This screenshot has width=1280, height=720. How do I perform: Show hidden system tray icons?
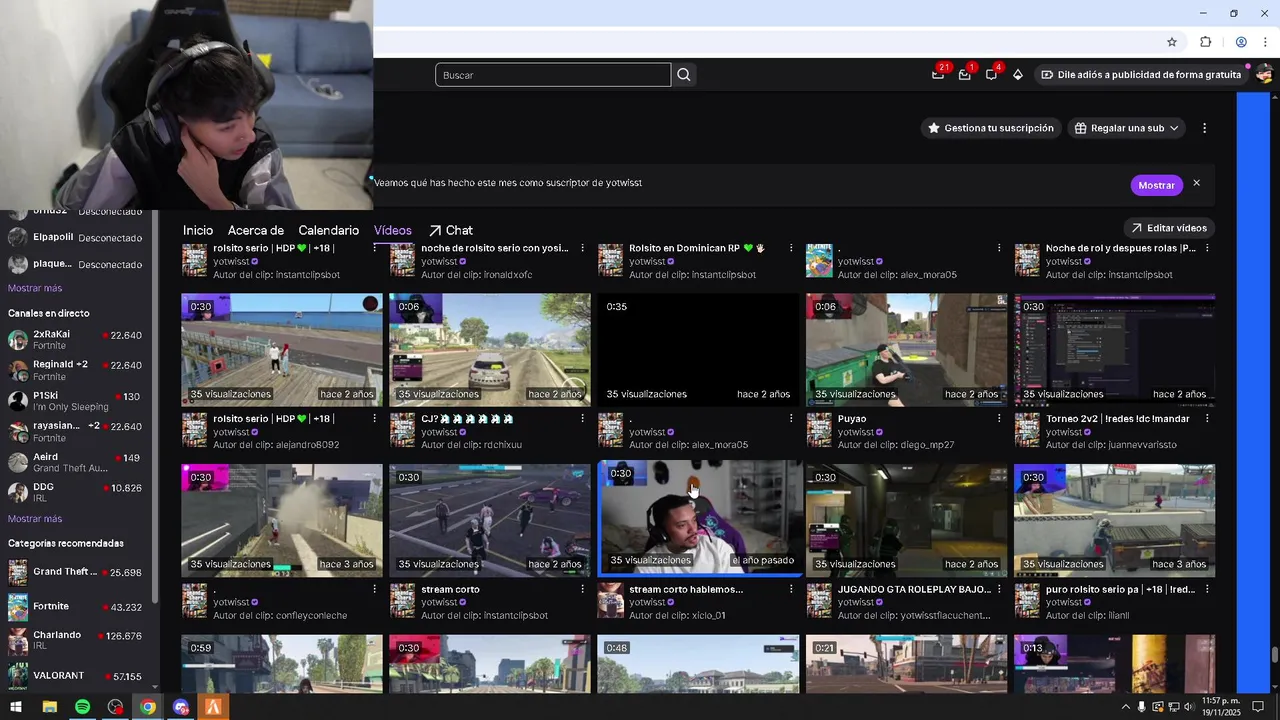(x=1126, y=707)
